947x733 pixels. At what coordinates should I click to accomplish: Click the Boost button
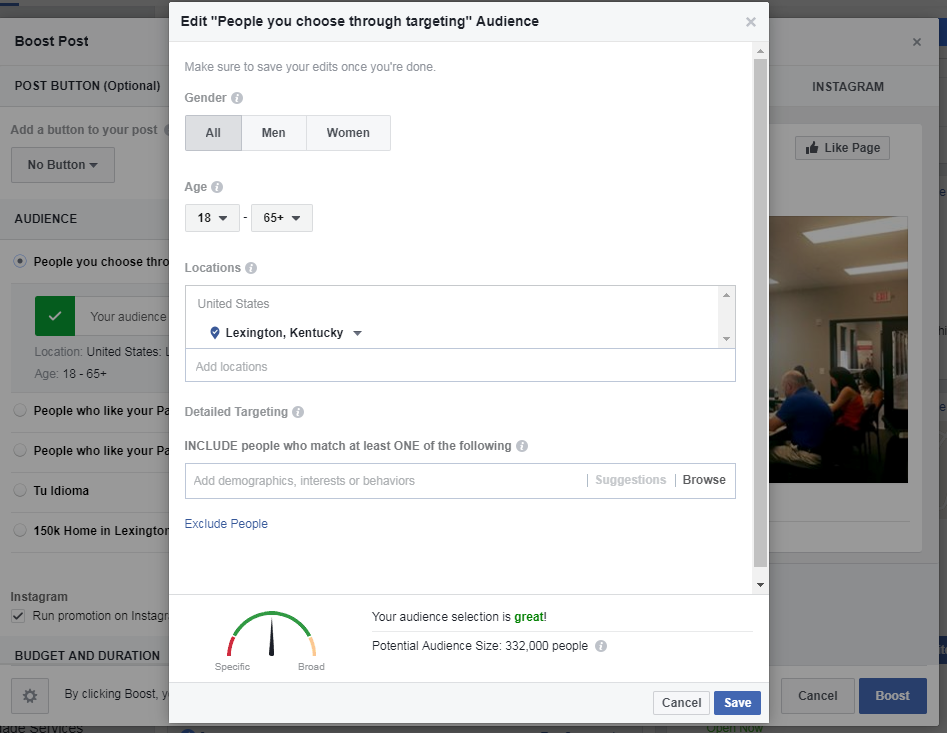tap(893, 696)
